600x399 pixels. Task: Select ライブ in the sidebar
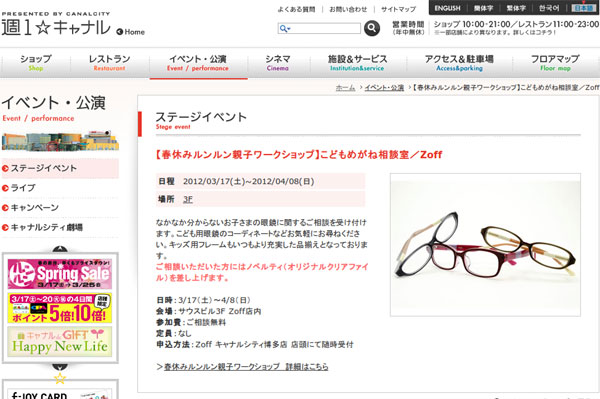click(60, 188)
